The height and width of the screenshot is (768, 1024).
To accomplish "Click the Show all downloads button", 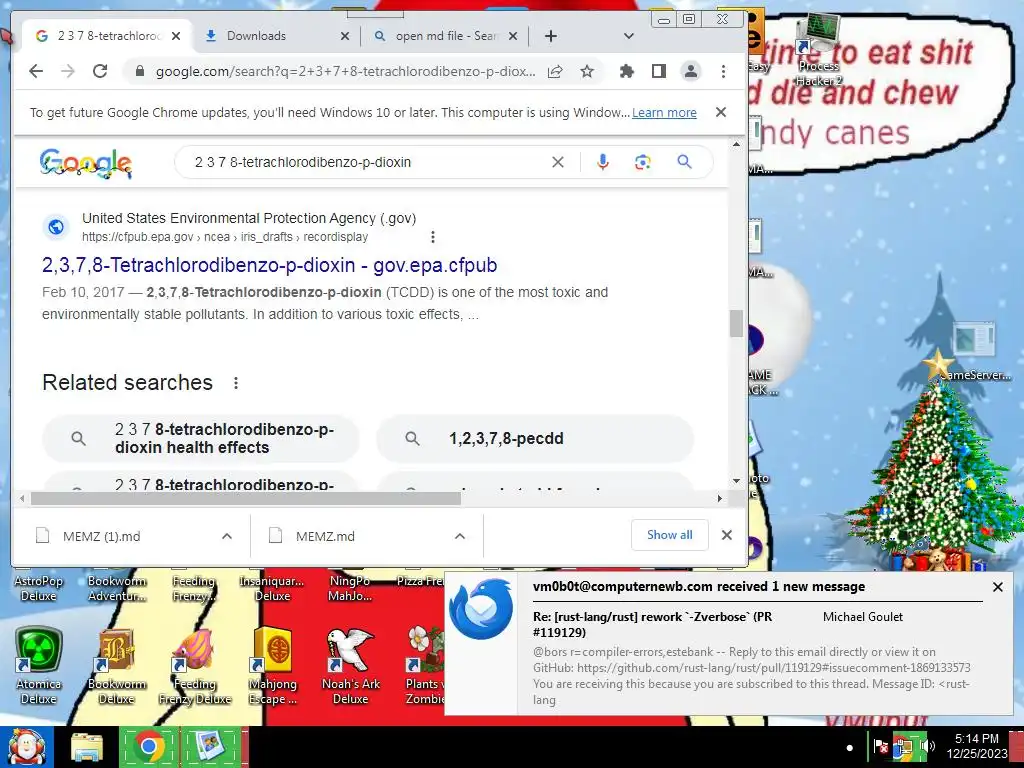I will coord(670,535).
